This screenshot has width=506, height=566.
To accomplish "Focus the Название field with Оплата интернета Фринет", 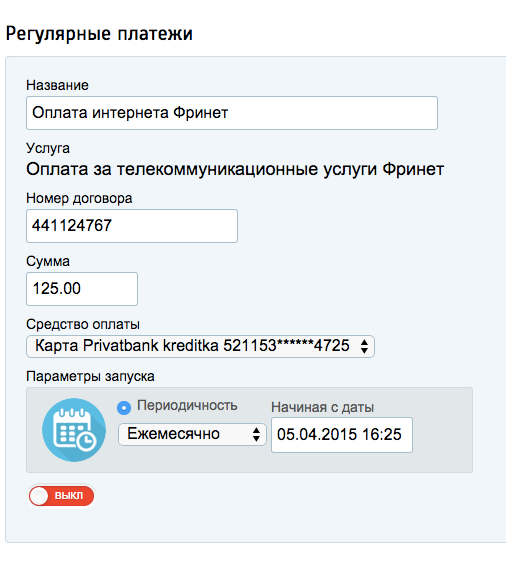I will pos(232,113).
